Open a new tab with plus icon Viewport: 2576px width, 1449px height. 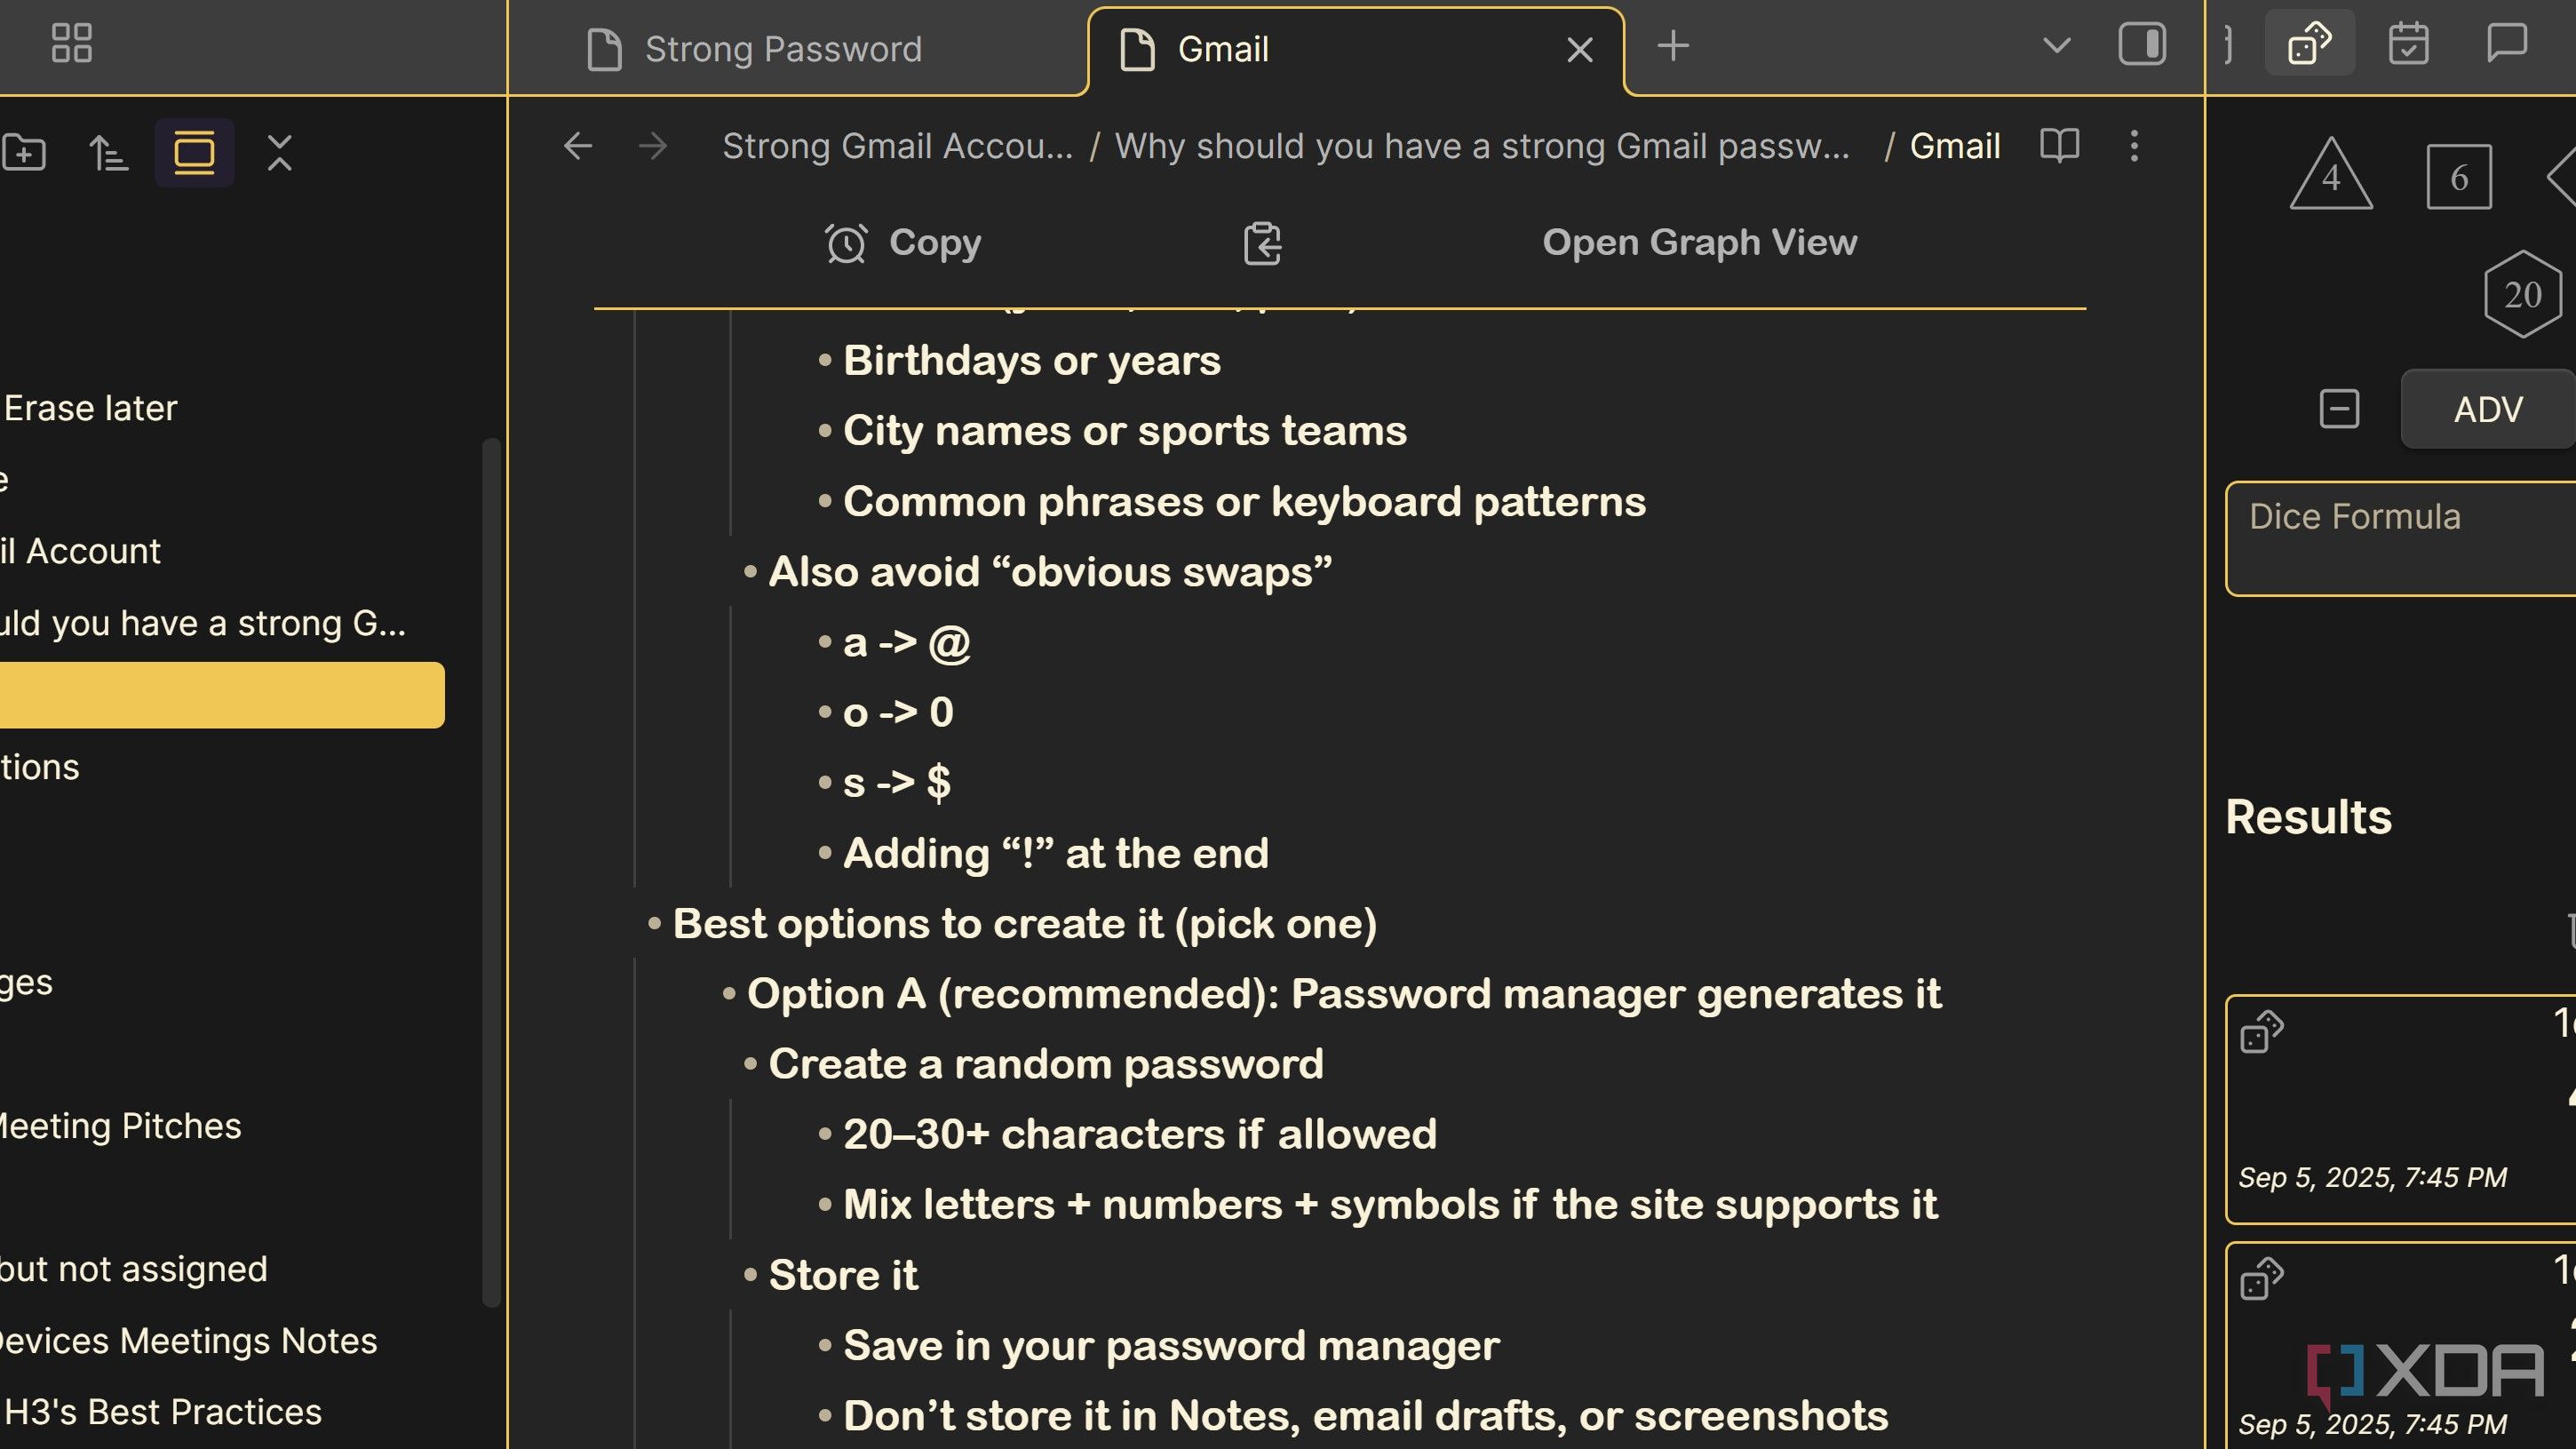[1673, 46]
